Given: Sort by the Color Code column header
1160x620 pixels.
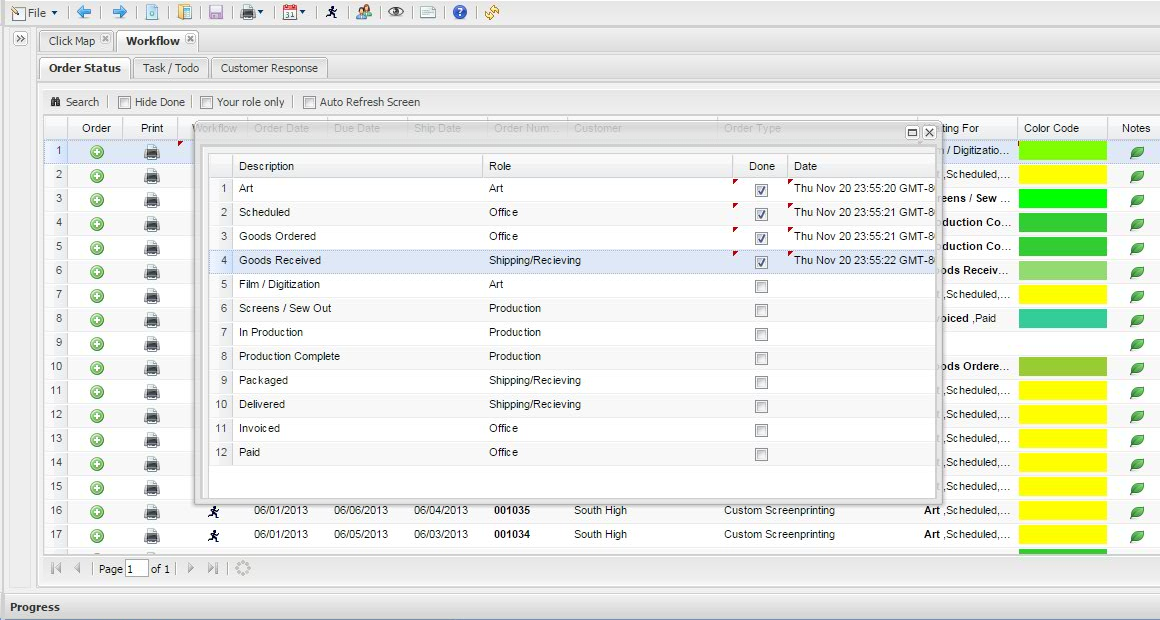Looking at the screenshot, I should click(1062, 128).
